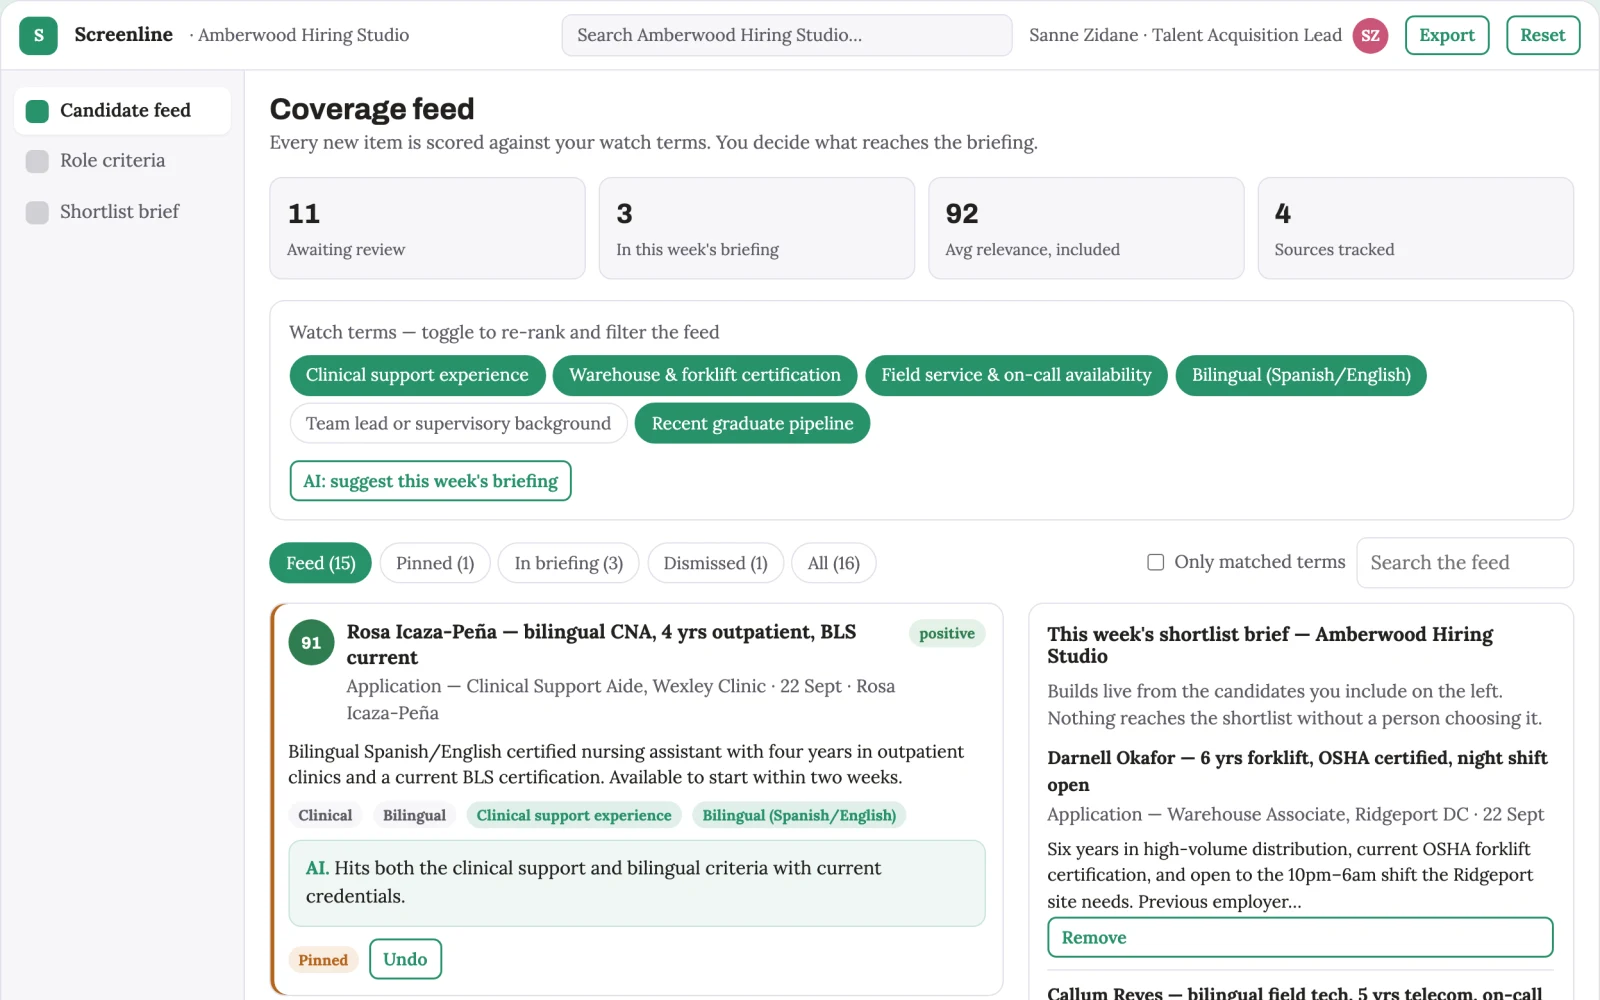The width and height of the screenshot is (1600, 1000).
Task: Click the 11 Awaiting review stat card
Action: click(x=427, y=228)
